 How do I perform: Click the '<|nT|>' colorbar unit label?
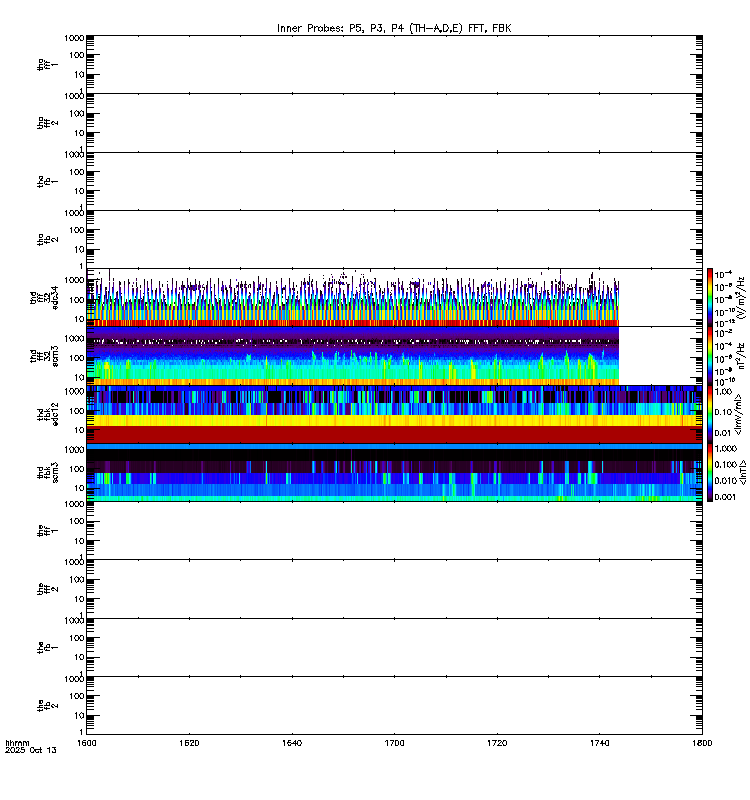point(743,472)
